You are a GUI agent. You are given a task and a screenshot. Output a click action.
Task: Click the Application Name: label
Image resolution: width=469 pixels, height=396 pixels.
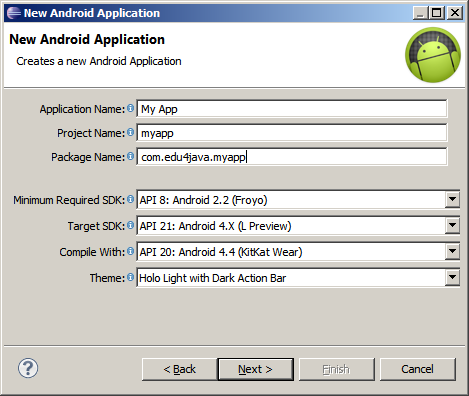click(x=82, y=109)
